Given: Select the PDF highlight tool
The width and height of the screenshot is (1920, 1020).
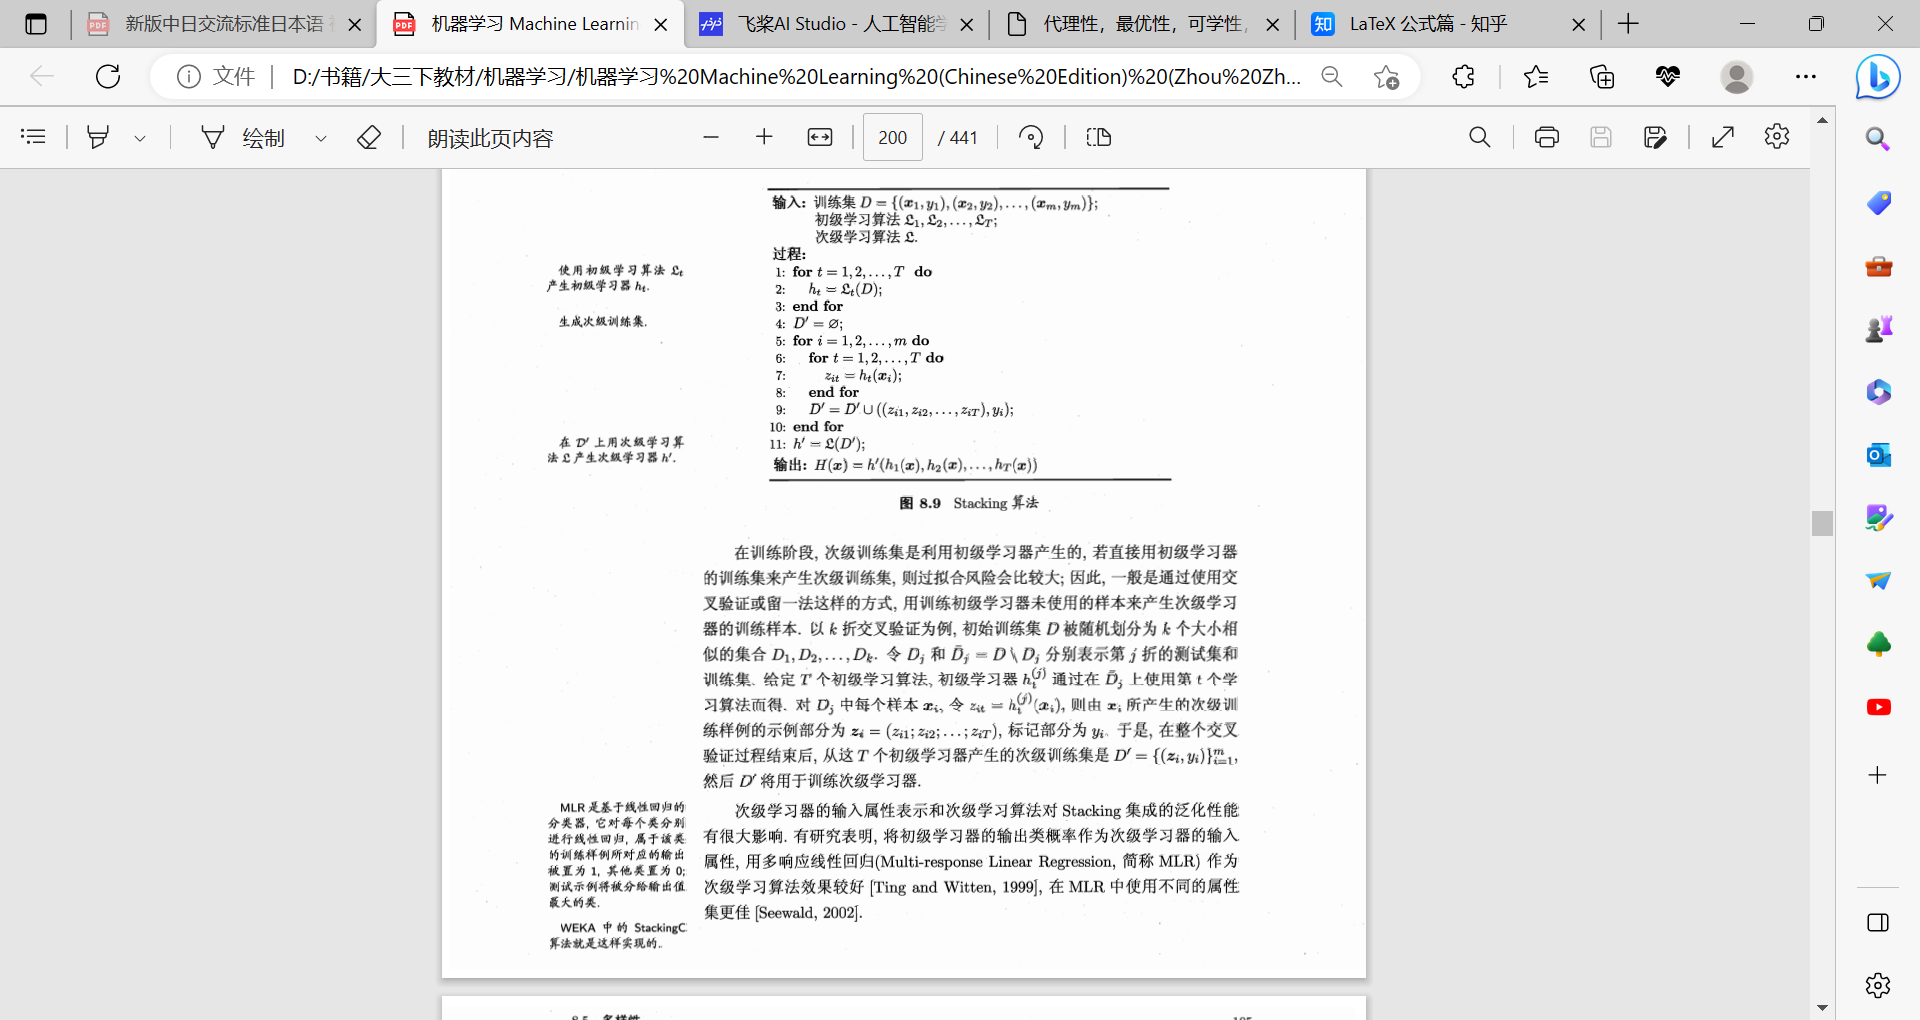Looking at the screenshot, I should coord(98,137).
